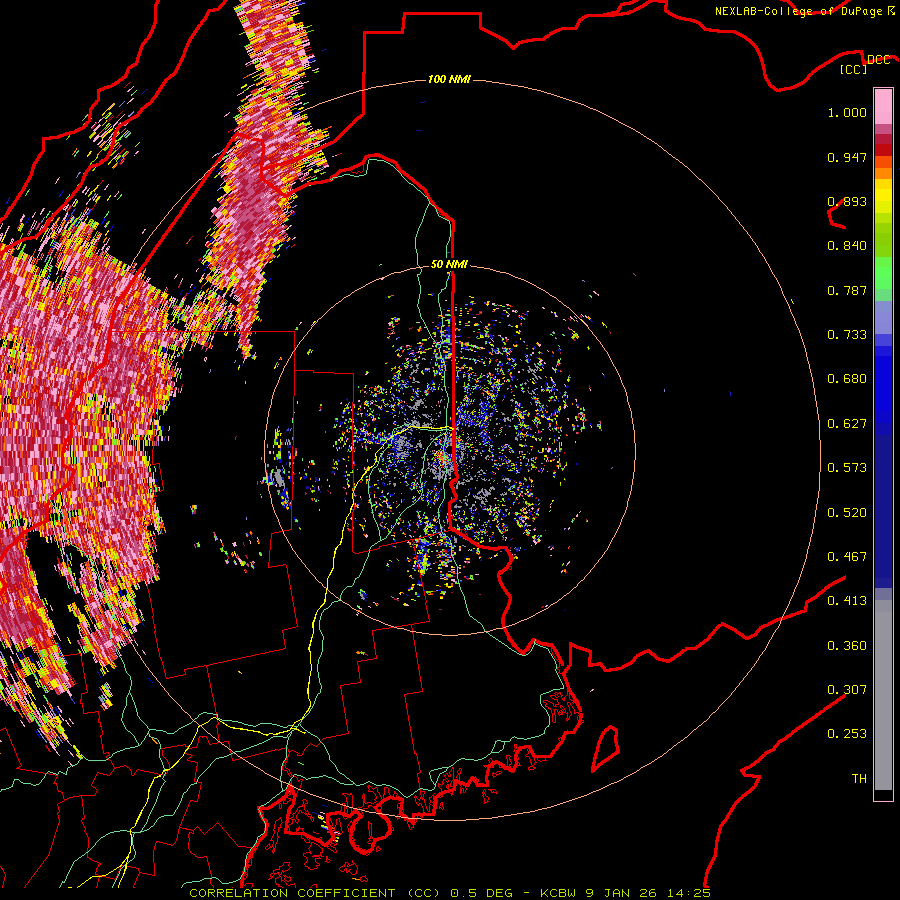900x900 pixels.
Task: Click the 0.360 legend value
Action: 847,646
